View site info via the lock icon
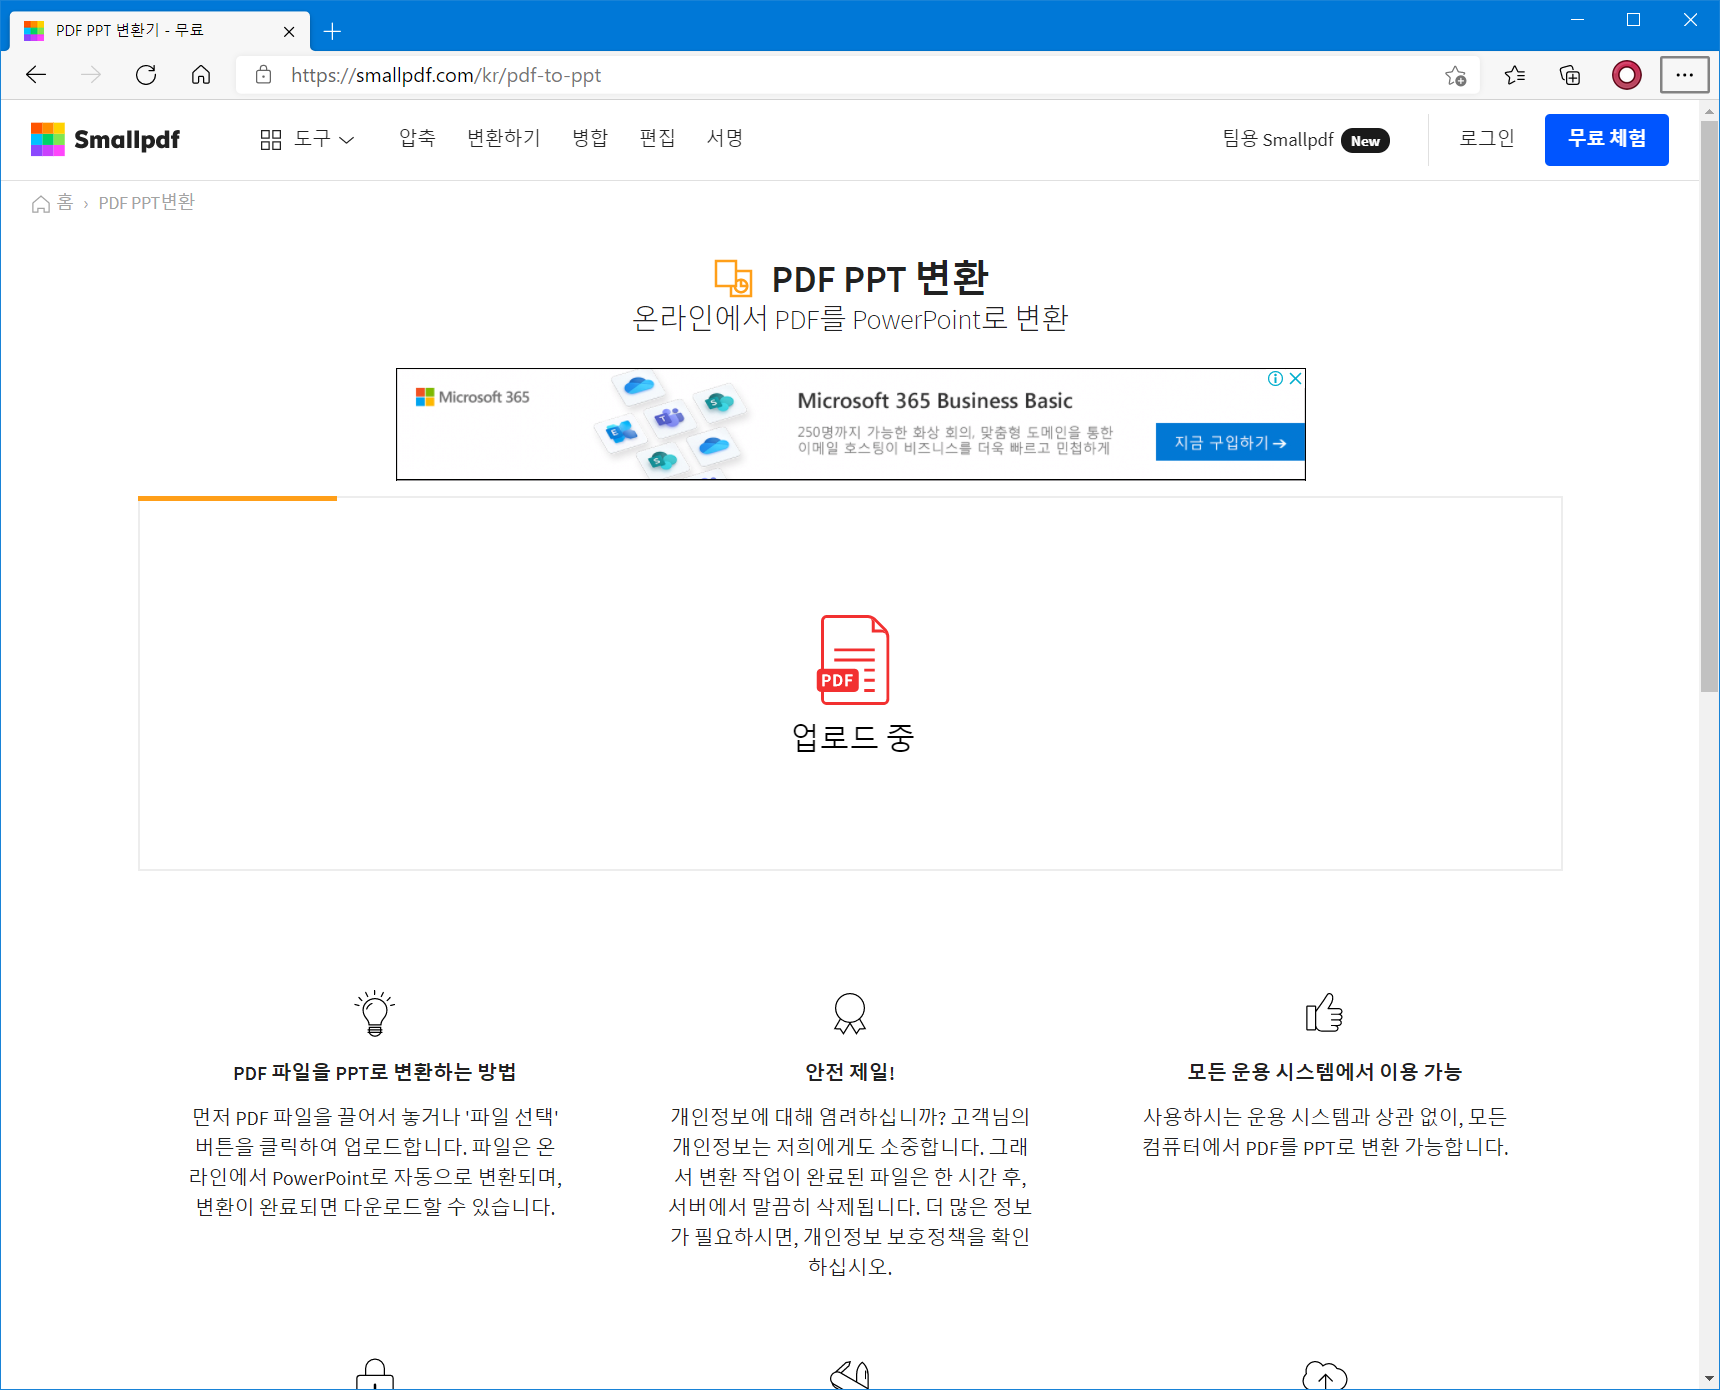The width and height of the screenshot is (1720, 1390). pyautogui.click(x=264, y=75)
